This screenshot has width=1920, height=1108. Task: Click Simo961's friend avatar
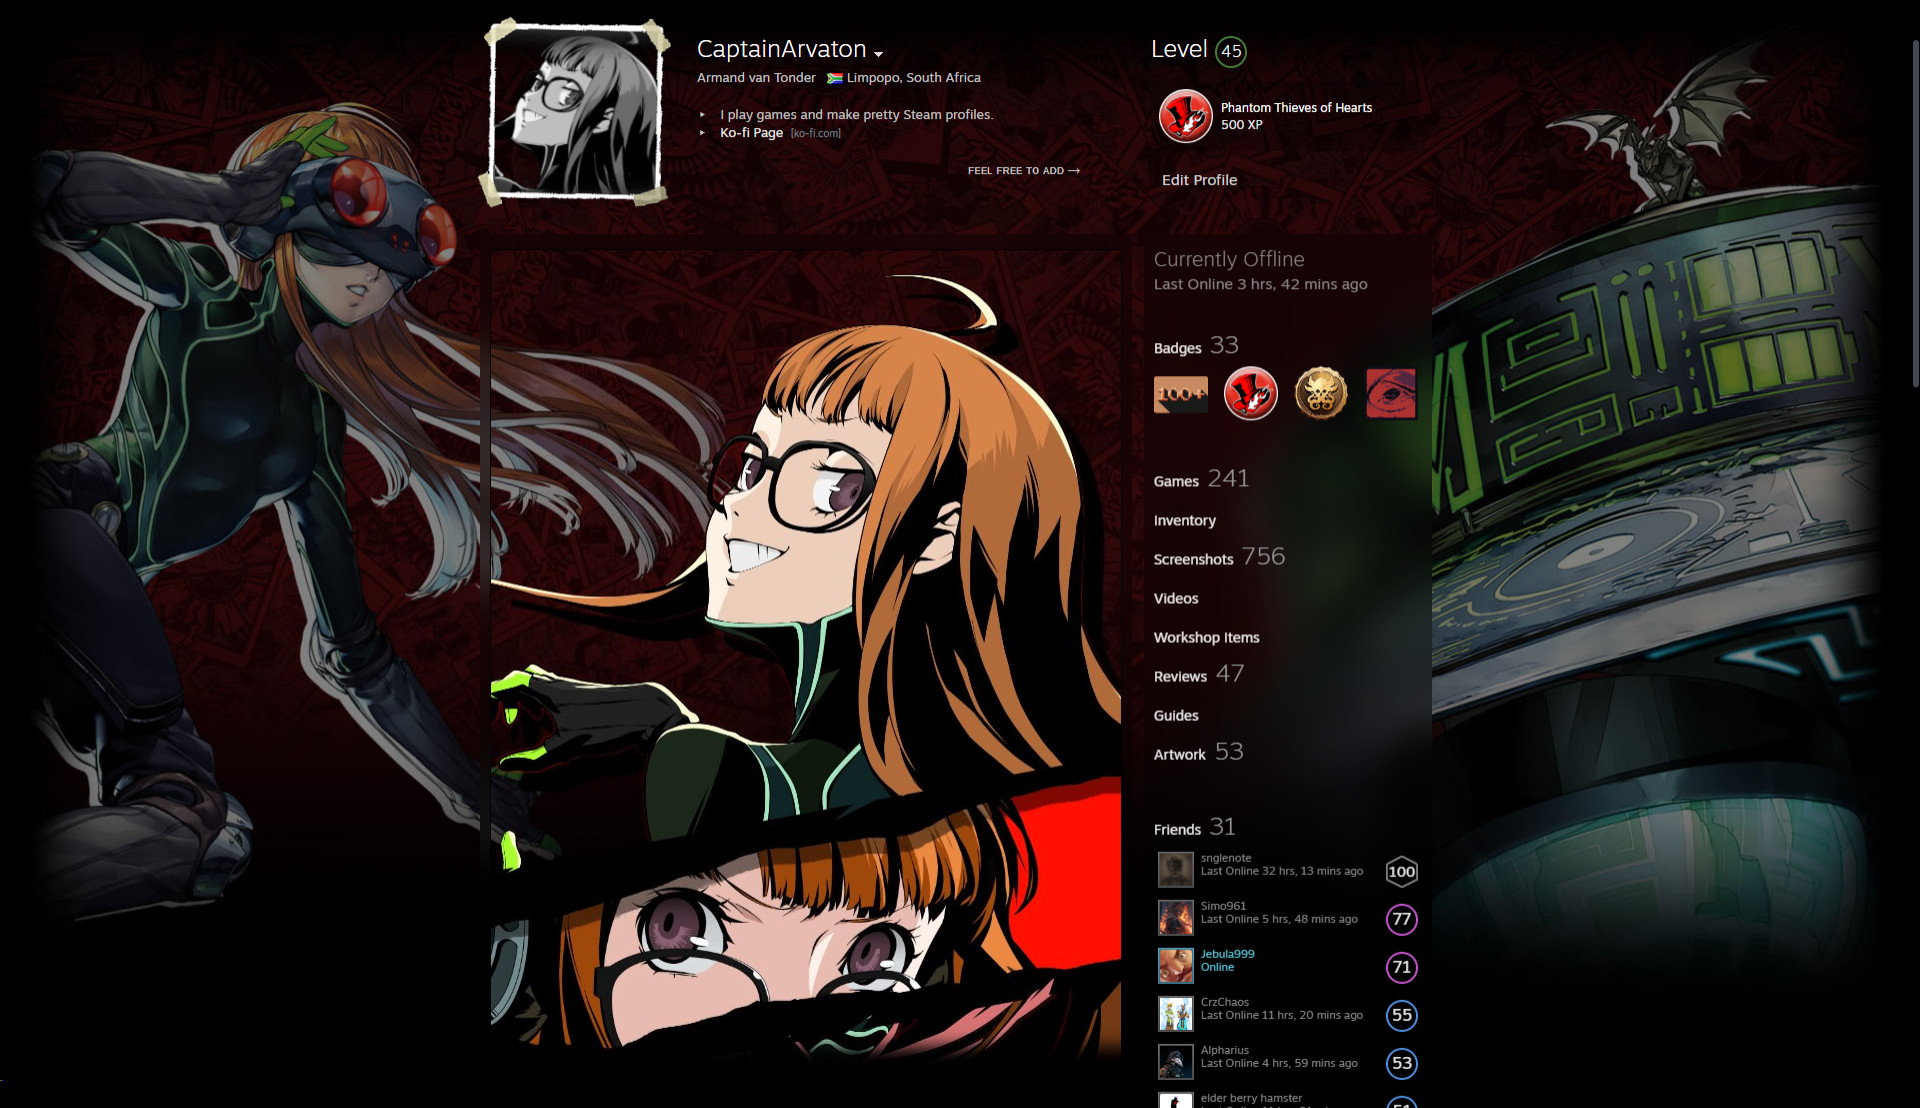click(x=1176, y=918)
